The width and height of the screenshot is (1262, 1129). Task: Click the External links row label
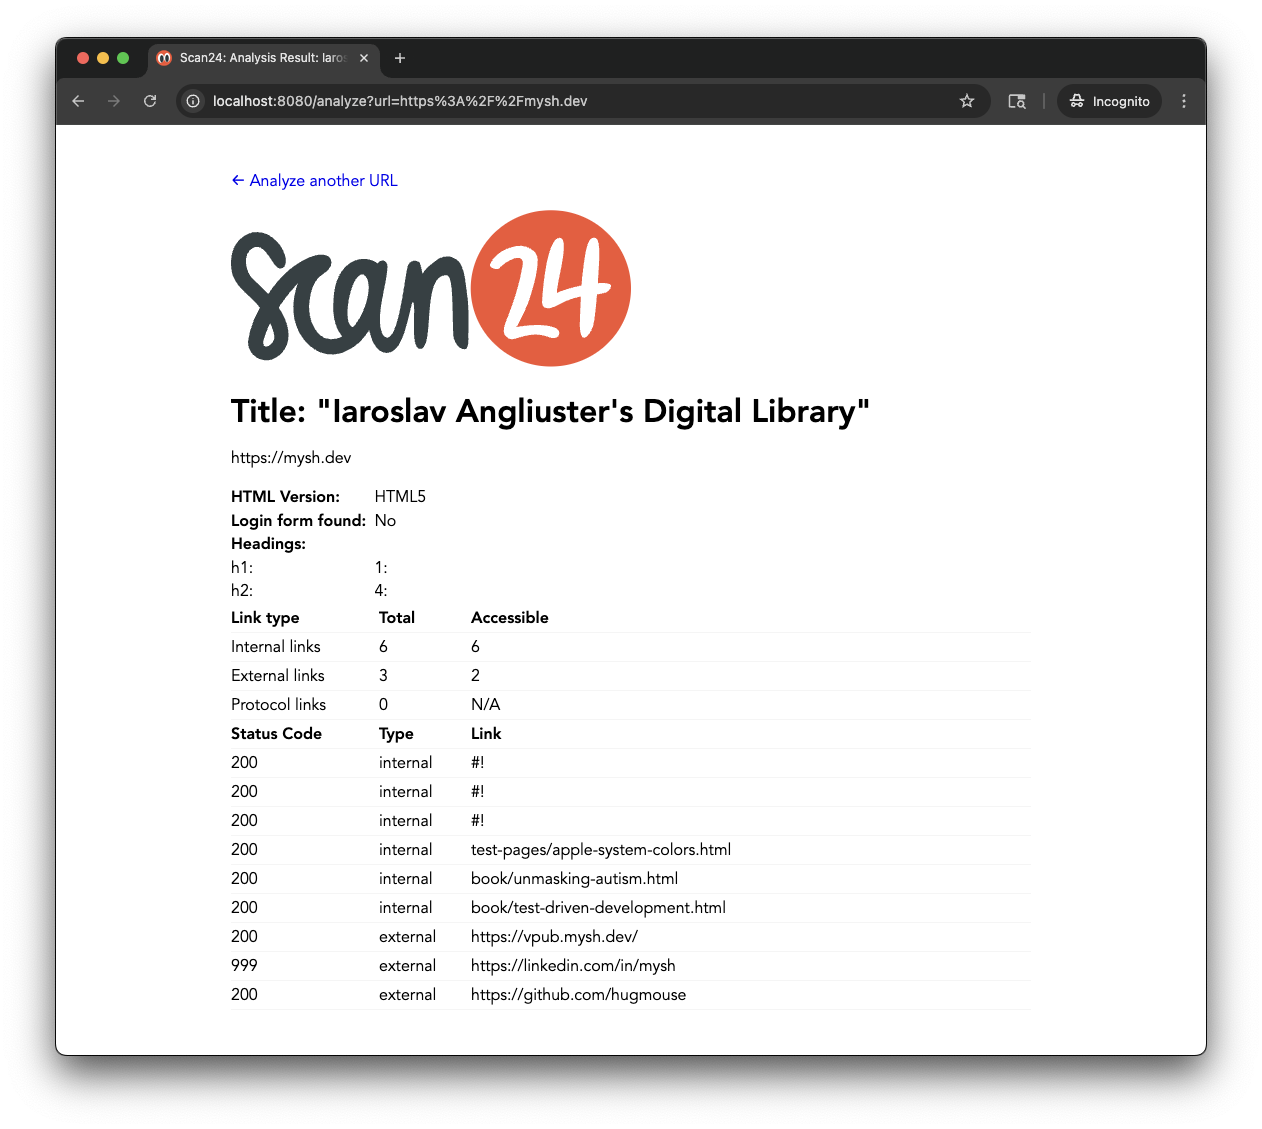point(278,676)
